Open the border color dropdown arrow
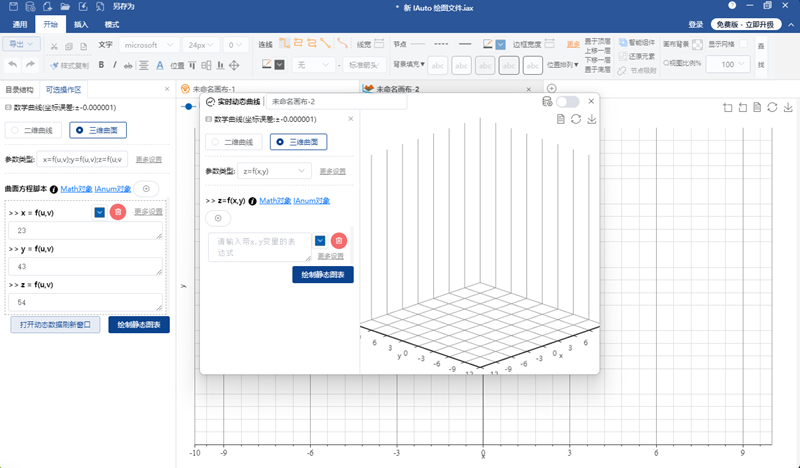 [501, 45]
